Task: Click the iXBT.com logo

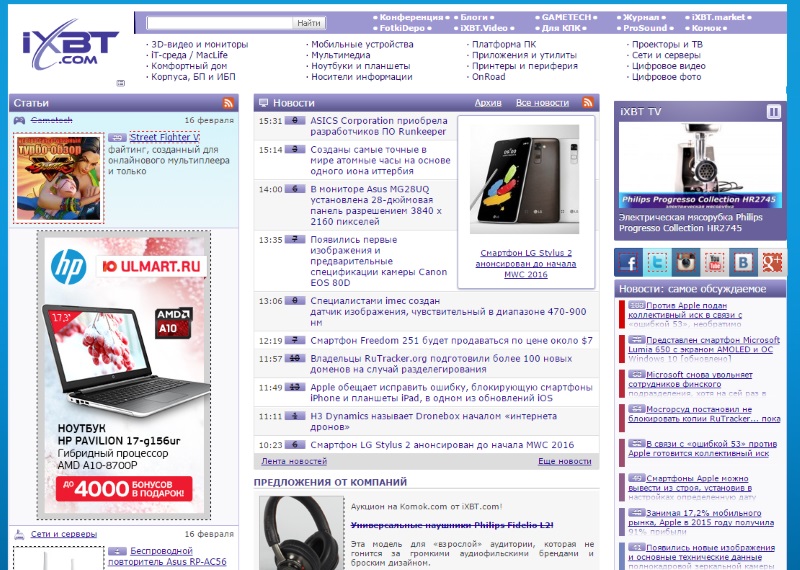Action: coord(70,45)
